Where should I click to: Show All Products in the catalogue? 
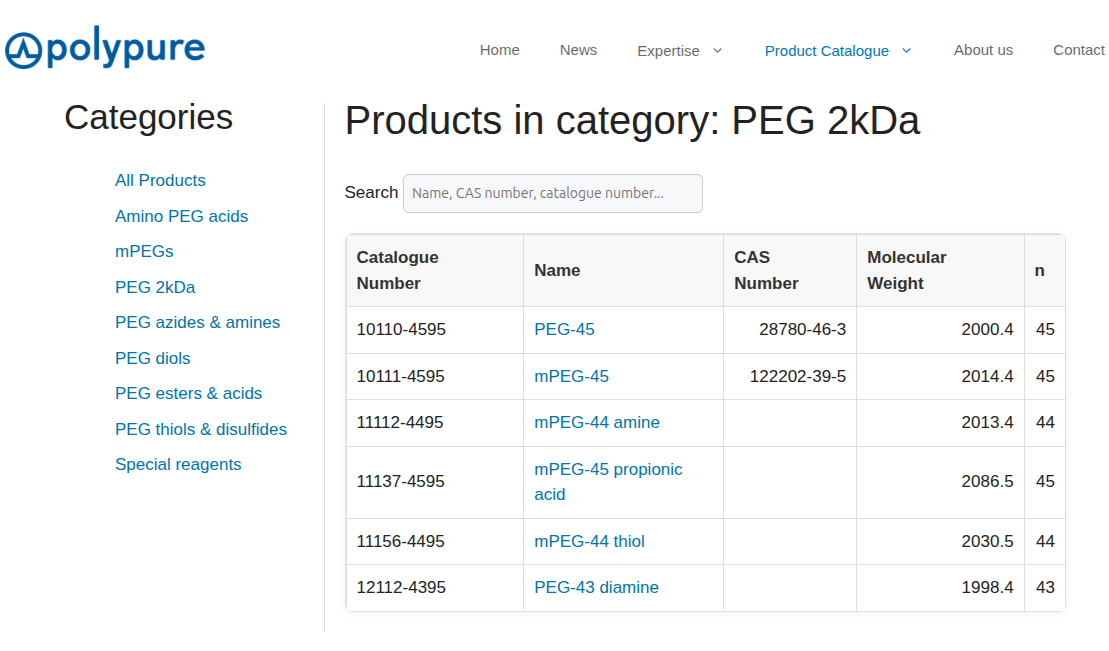[160, 180]
